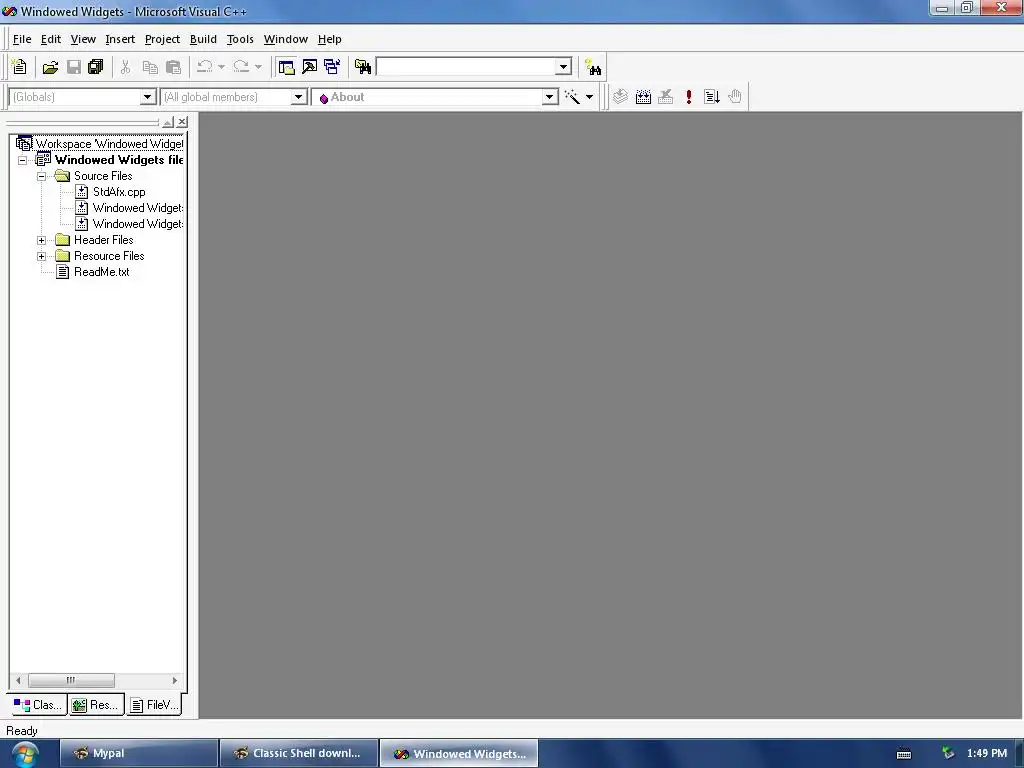Switch to the ResourceView tab
Viewport: 1024px width, 768px height.
[96, 705]
